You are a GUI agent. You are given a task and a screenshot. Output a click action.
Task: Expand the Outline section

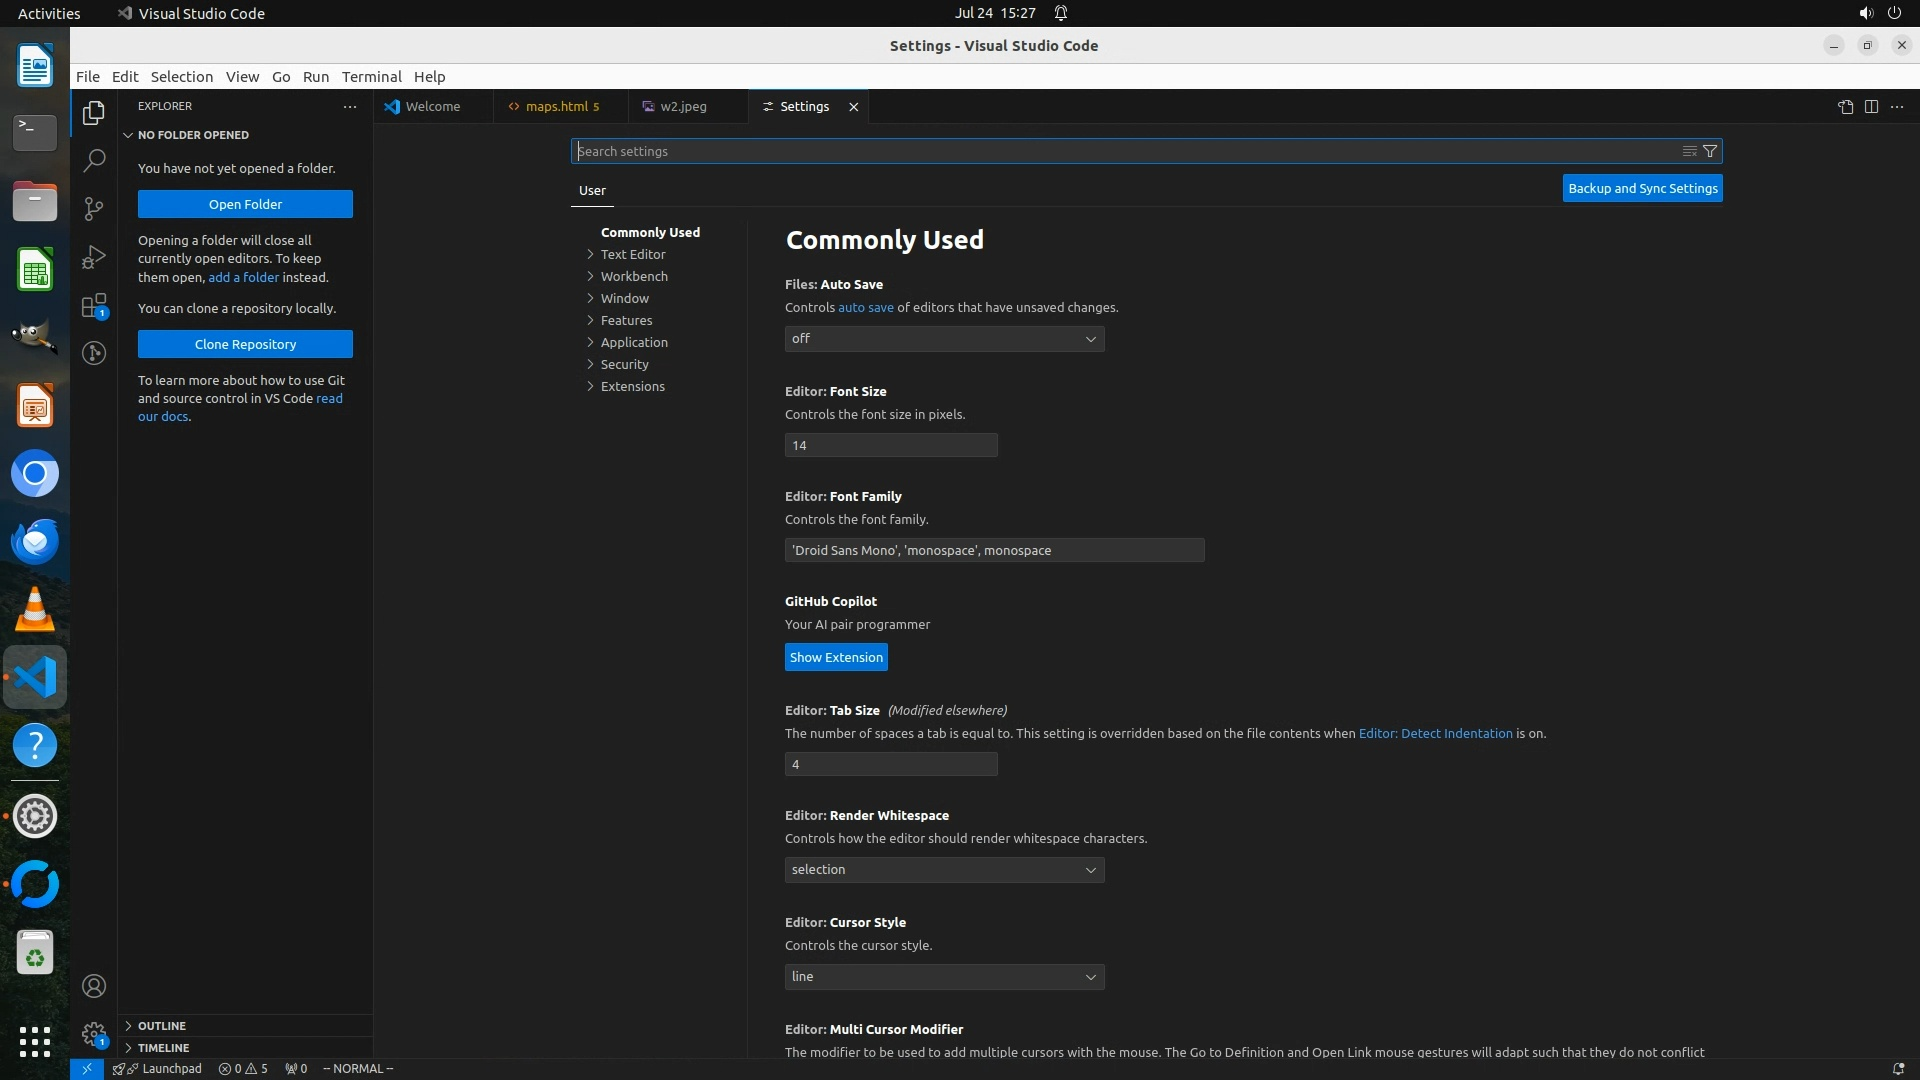coord(161,1026)
